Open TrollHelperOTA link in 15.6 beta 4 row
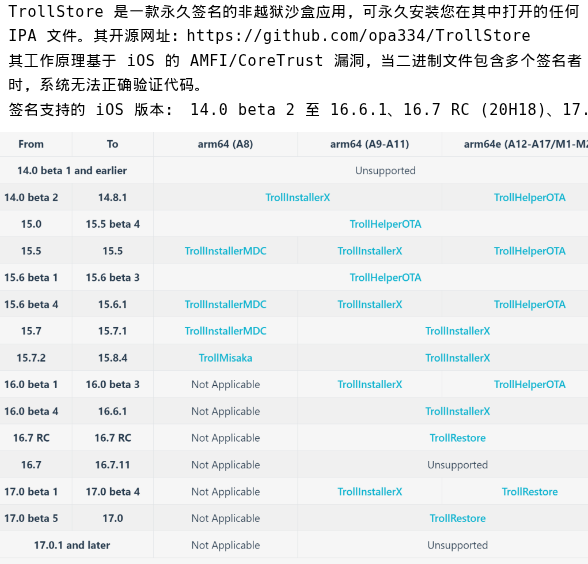Image resolution: width=588 pixels, height=564 pixels. pos(530,304)
